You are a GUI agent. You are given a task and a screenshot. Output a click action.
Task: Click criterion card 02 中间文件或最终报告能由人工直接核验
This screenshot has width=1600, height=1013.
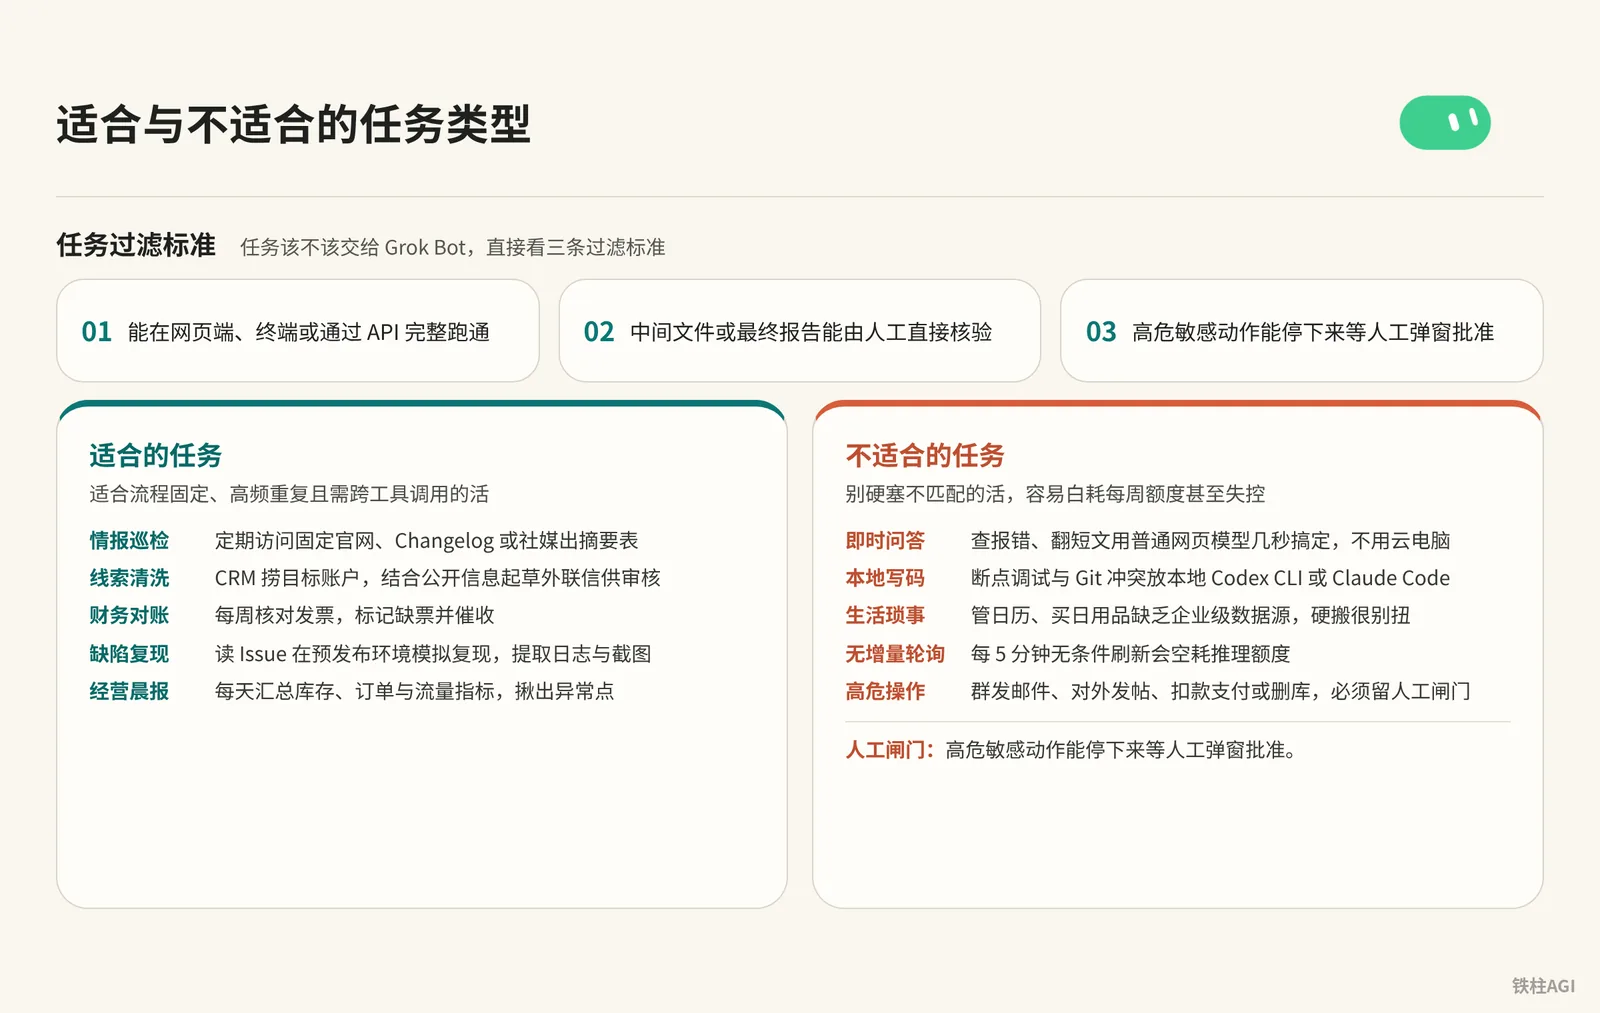pyautogui.click(x=800, y=331)
